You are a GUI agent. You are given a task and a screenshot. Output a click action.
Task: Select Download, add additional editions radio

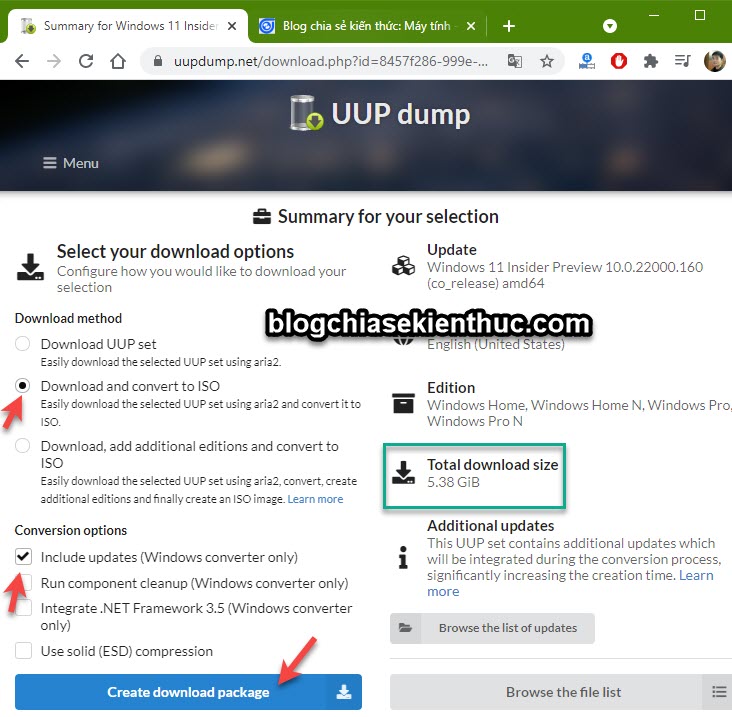pyautogui.click(x=22, y=446)
